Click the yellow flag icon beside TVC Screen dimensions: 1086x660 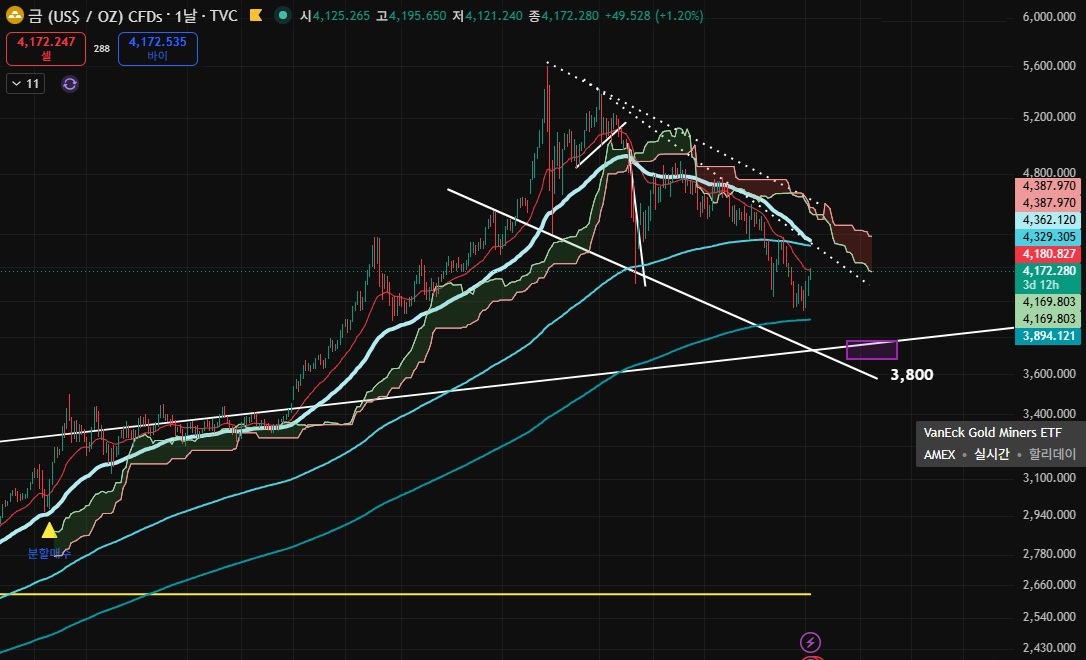(x=256, y=15)
